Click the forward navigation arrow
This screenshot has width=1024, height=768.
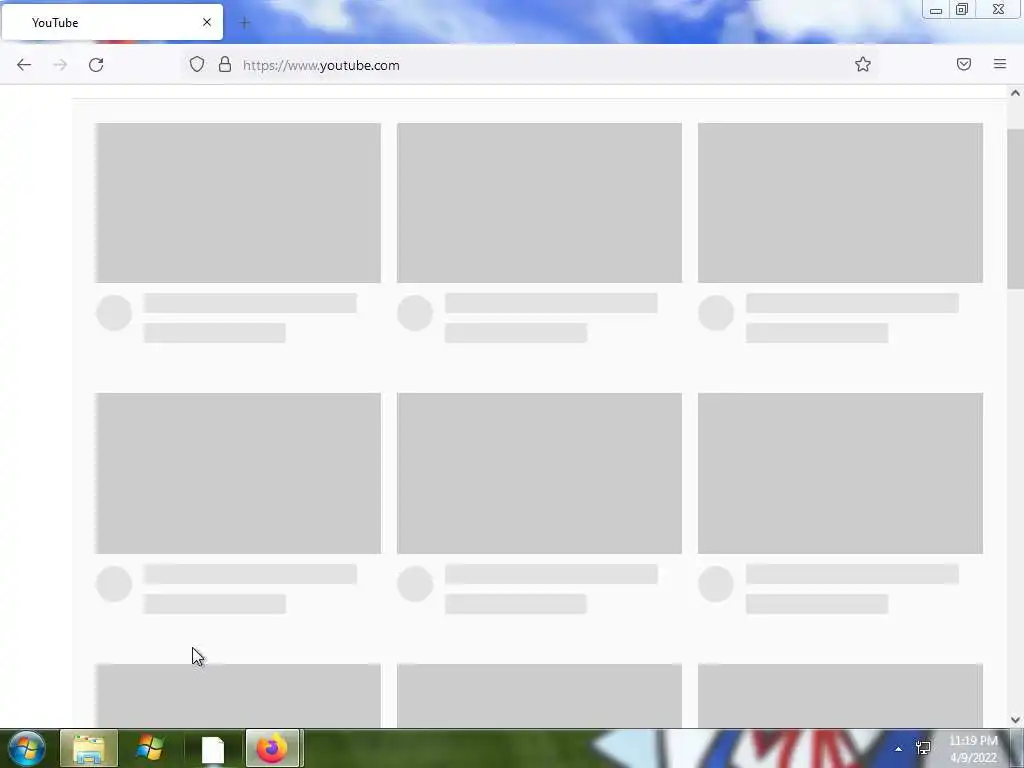coord(60,65)
